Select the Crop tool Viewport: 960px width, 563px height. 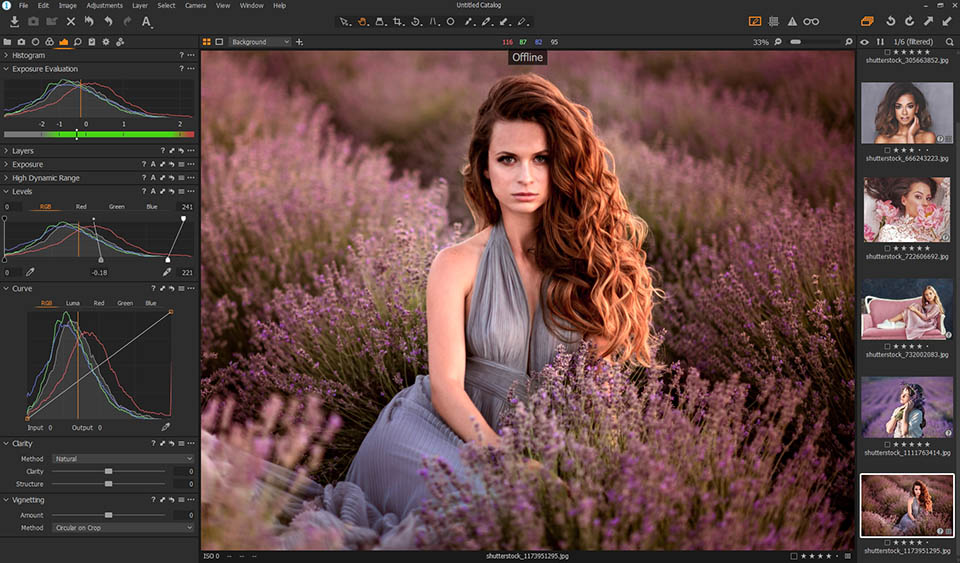[x=398, y=21]
